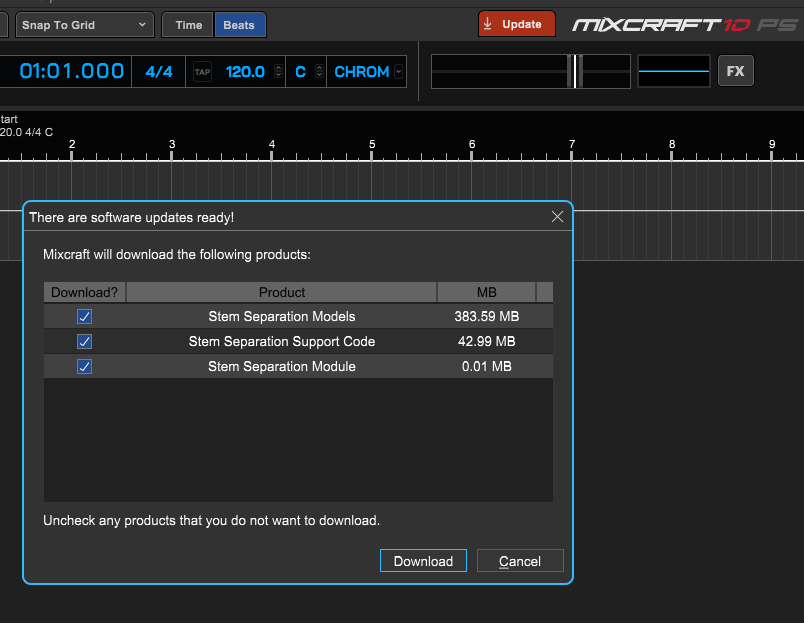Adjust project key with stepper arrows
This screenshot has height=623, width=804.
(319, 71)
